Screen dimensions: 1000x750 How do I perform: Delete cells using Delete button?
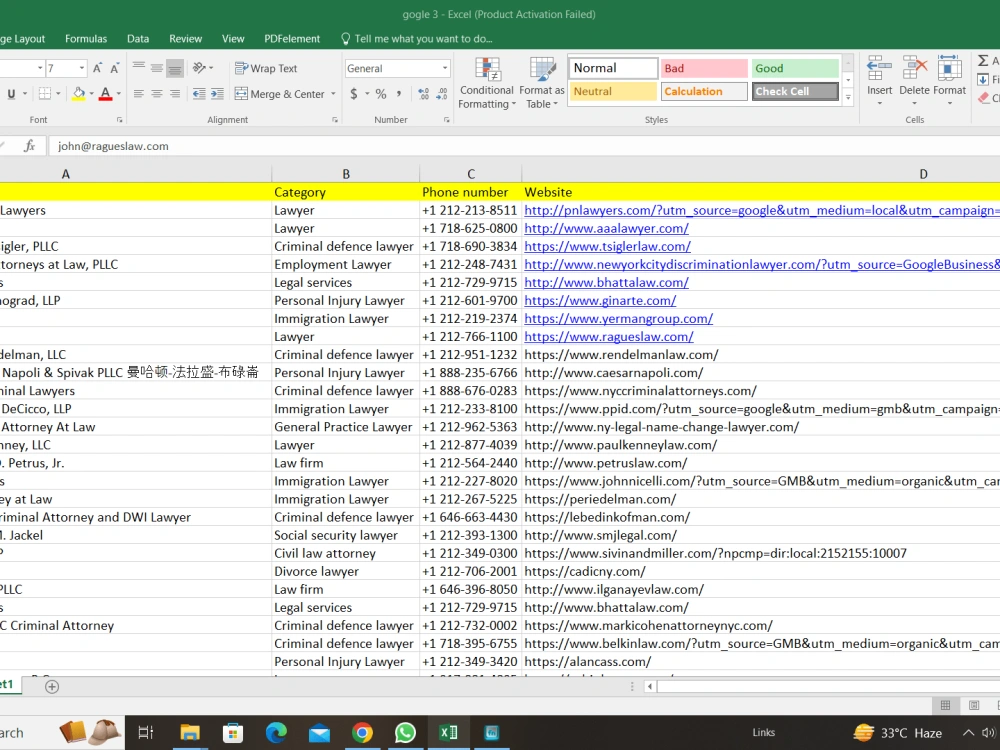coord(914,81)
